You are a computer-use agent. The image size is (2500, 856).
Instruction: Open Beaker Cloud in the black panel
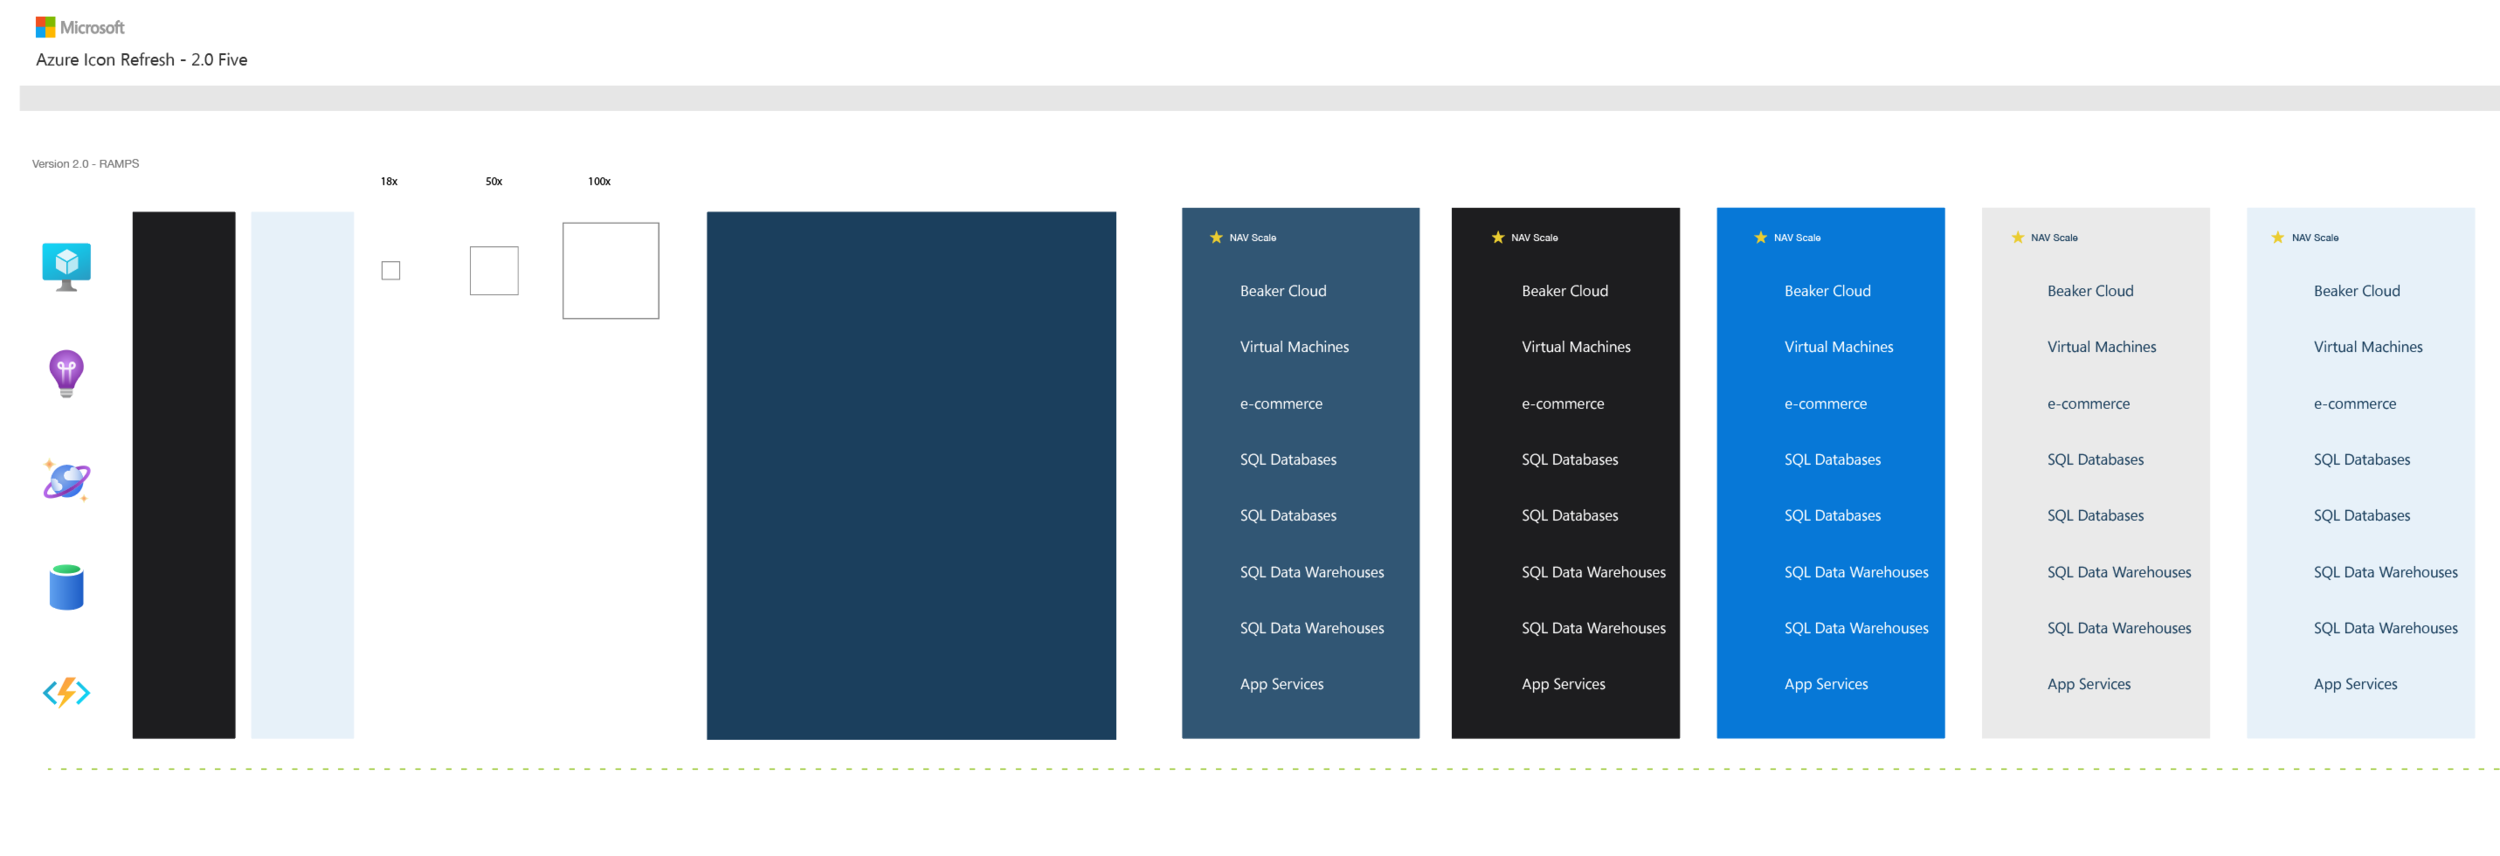pos(1565,291)
